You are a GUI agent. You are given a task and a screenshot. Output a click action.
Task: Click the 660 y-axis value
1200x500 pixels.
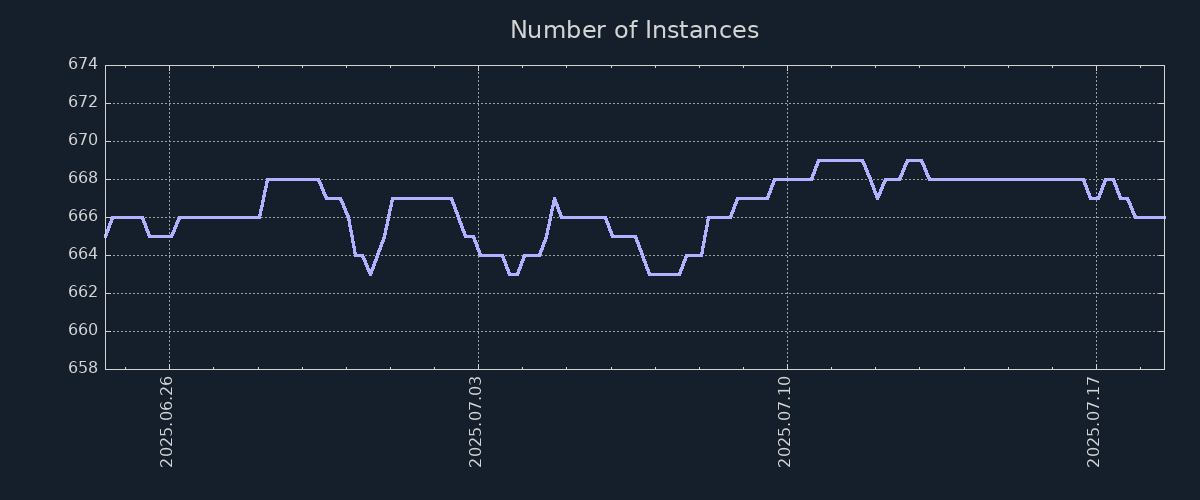click(x=83, y=330)
